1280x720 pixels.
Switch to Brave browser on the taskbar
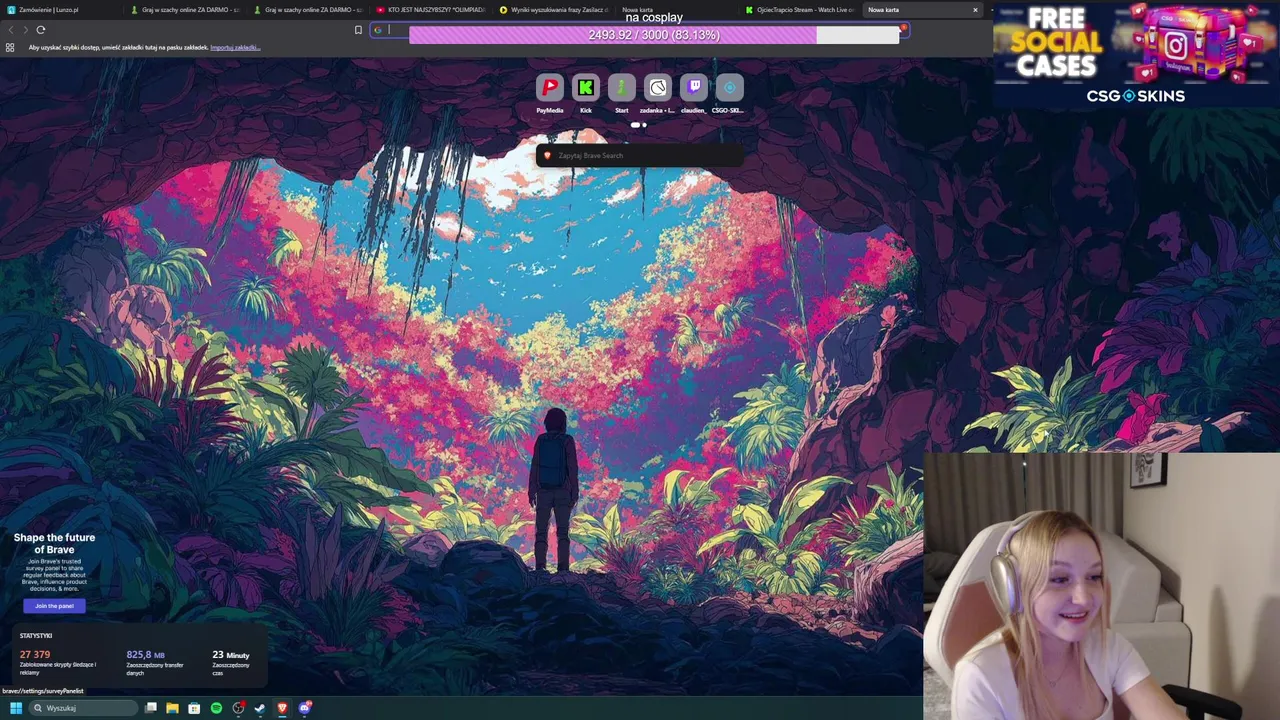[x=282, y=708]
